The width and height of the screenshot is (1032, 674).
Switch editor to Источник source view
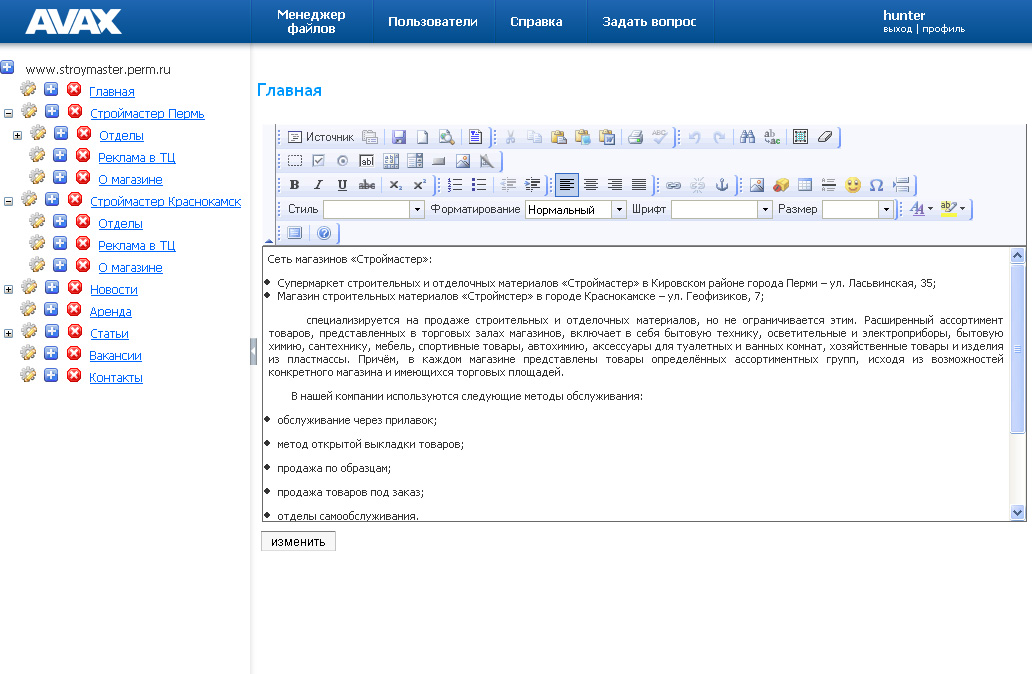(321, 137)
